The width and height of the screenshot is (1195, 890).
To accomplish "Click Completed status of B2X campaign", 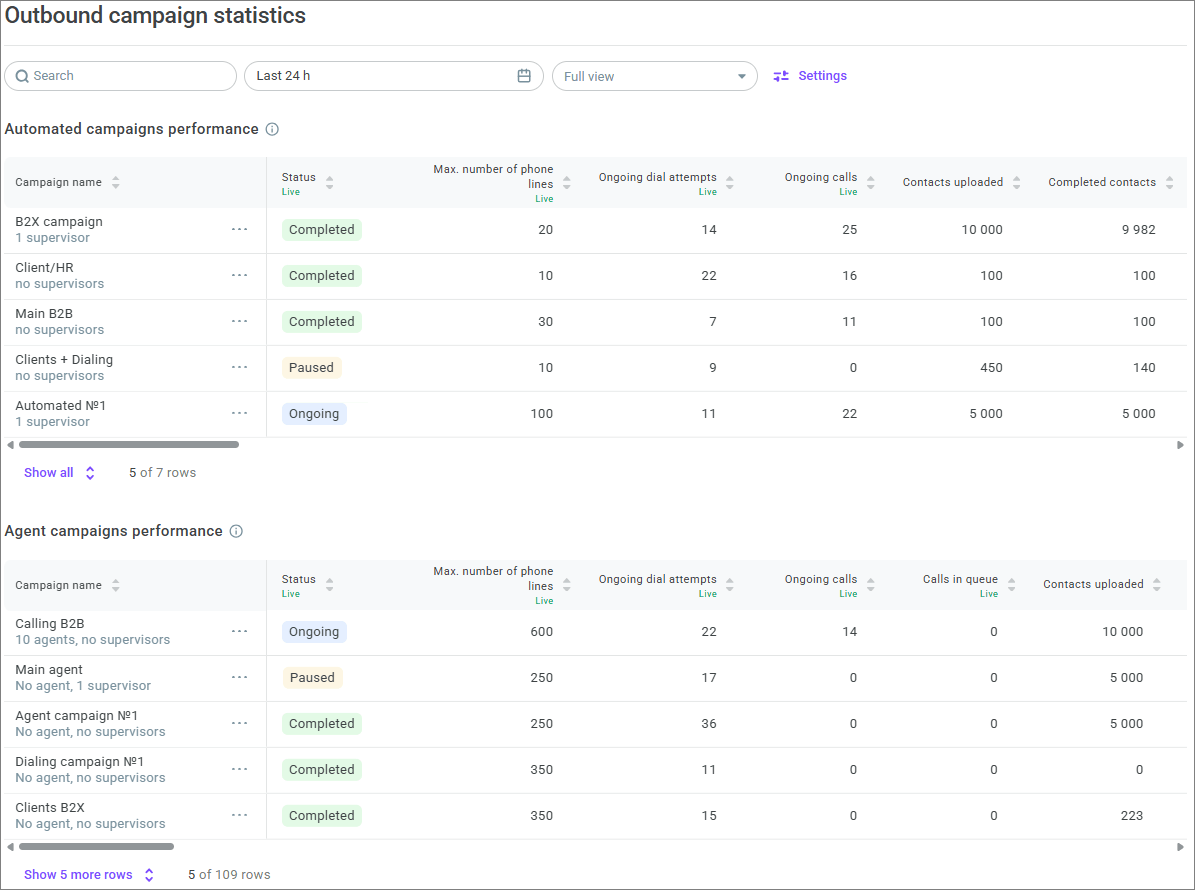I will point(322,229).
